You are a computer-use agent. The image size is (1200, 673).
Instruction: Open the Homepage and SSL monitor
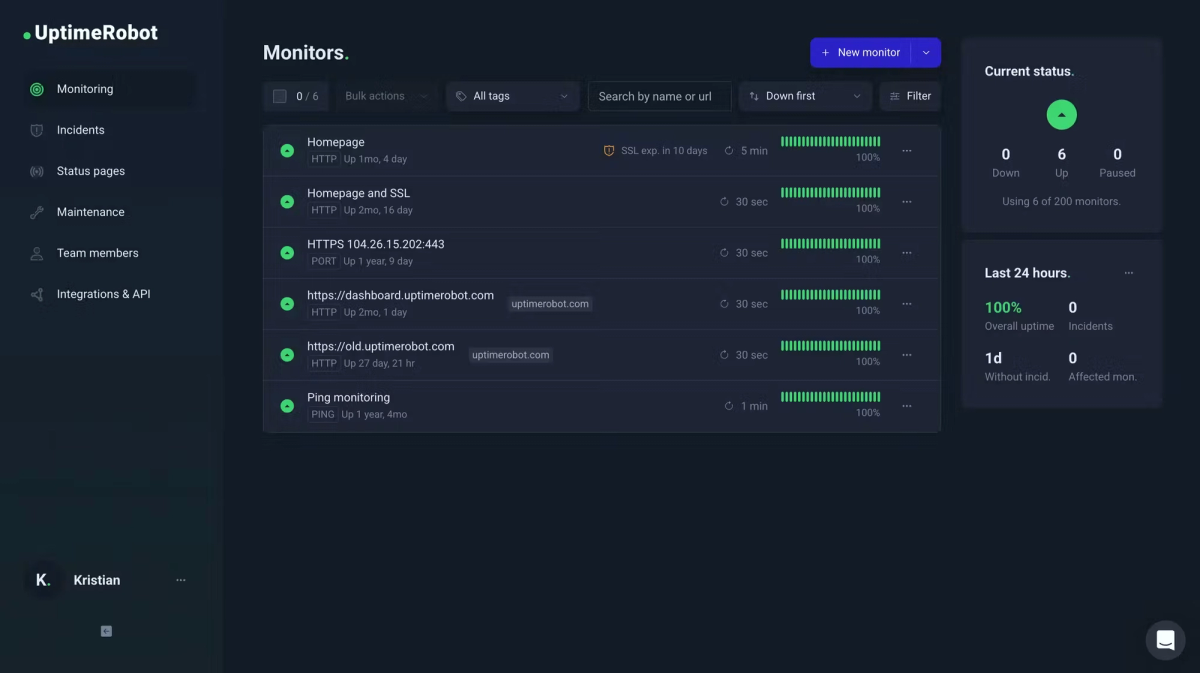358,193
